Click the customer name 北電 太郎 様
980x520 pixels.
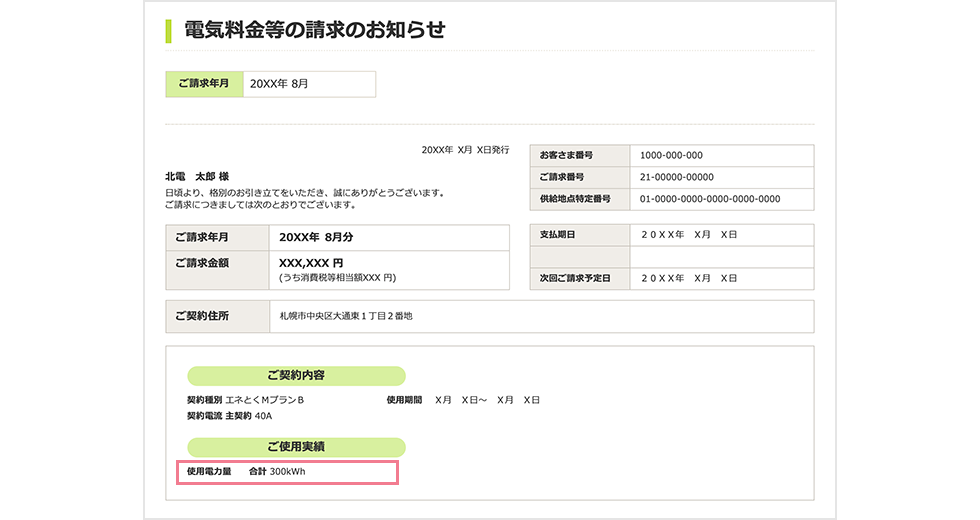(x=197, y=177)
